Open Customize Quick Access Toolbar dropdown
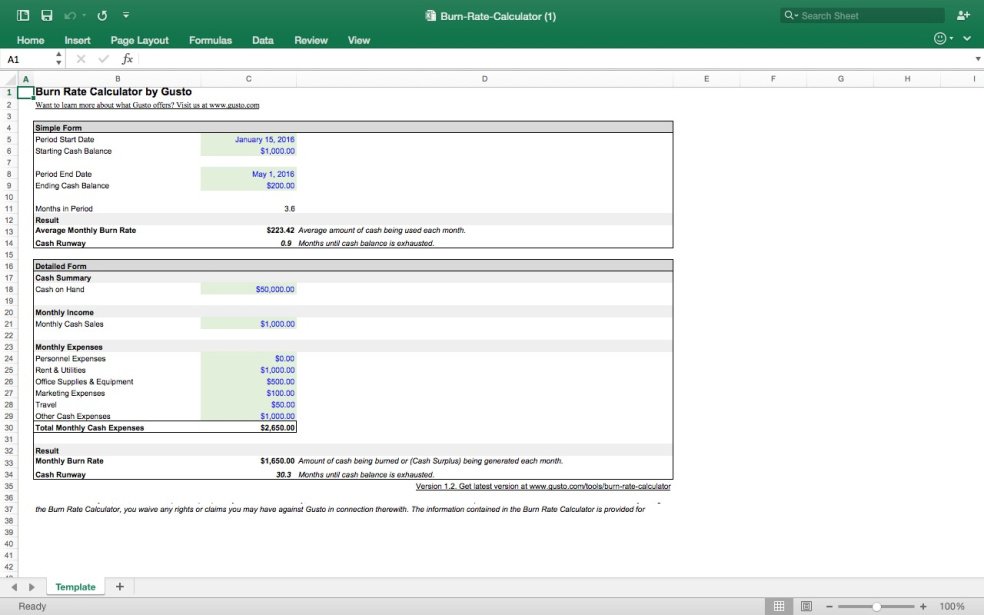This screenshot has height=615, width=984. click(x=125, y=16)
